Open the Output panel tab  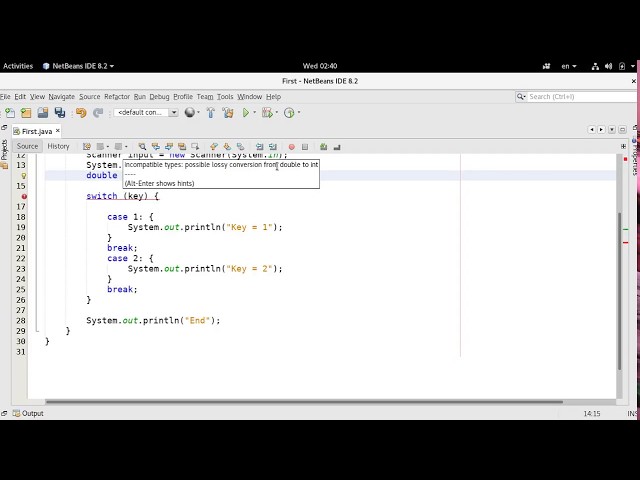(x=28, y=413)
